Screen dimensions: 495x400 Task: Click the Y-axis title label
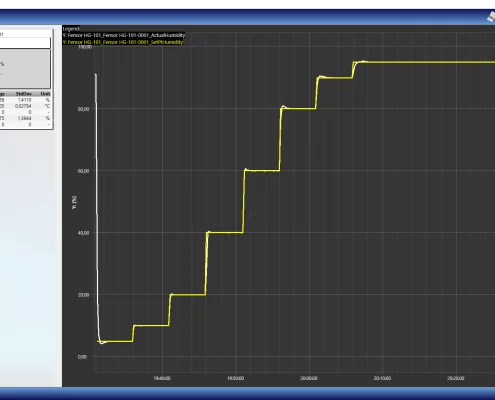74,202
